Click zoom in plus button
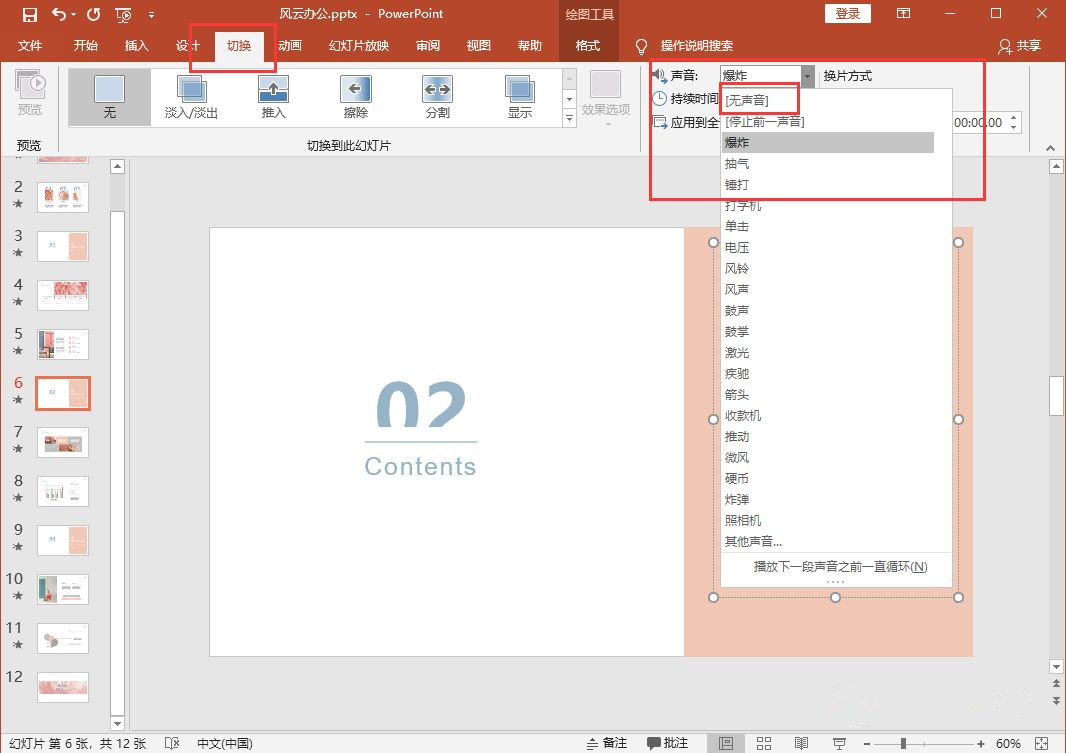This screenshot has width=1066, height=753. click(x=980, y=743)
